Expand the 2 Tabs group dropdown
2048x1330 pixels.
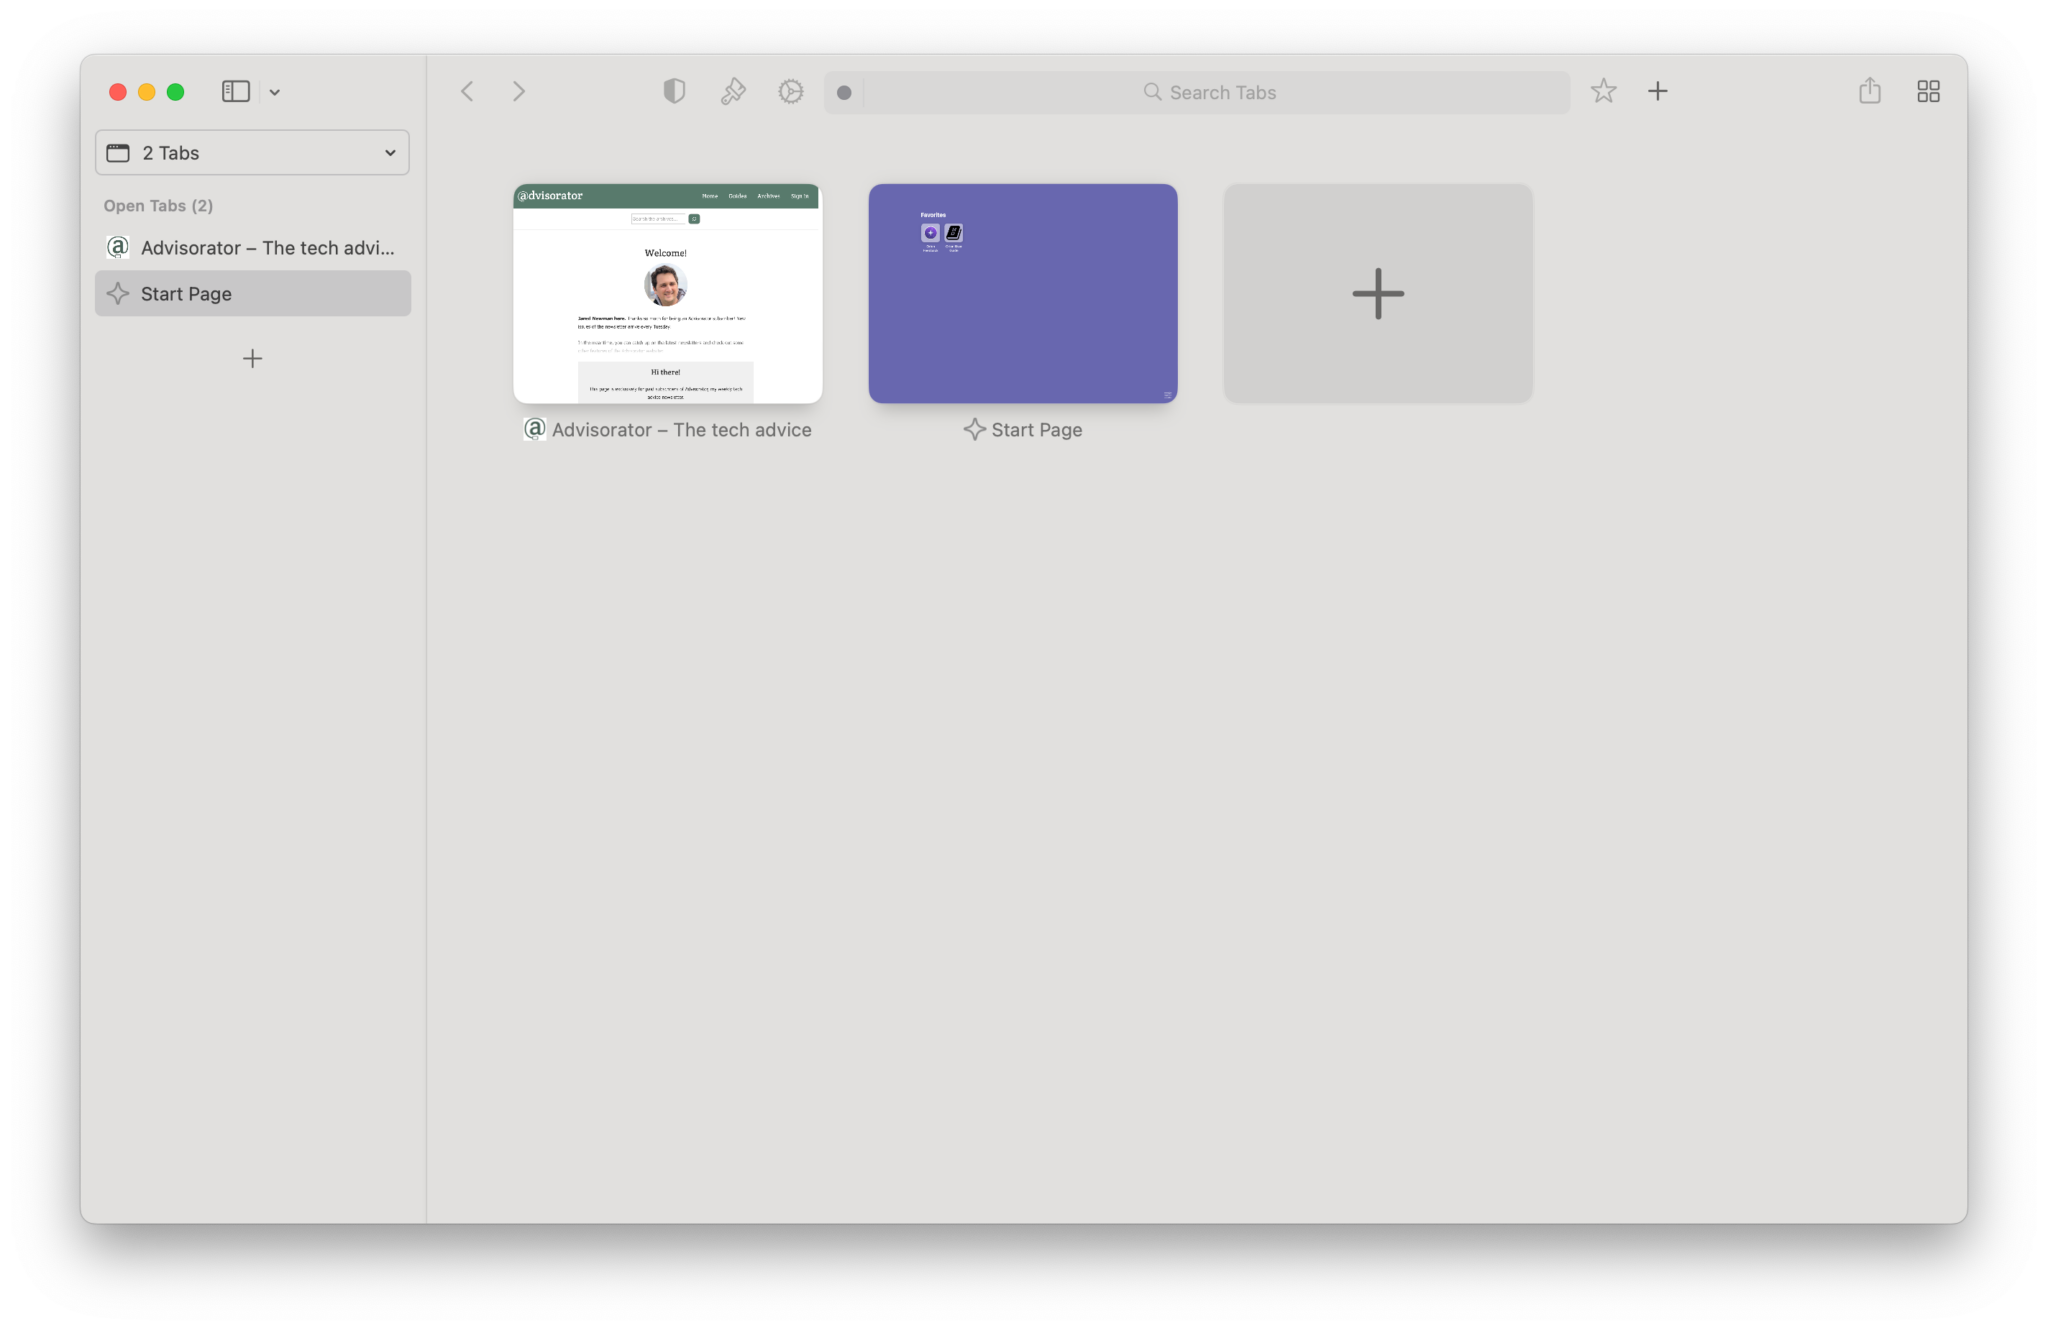[x=252, y=153]
